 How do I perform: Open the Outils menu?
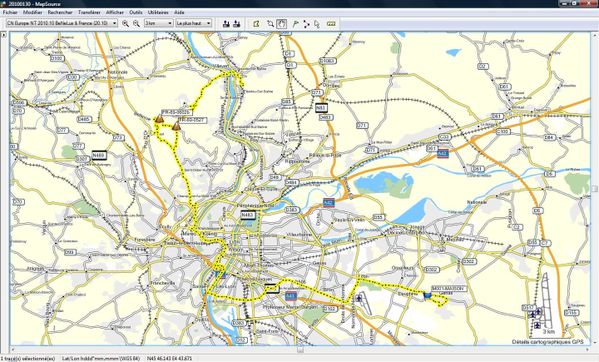136,12
